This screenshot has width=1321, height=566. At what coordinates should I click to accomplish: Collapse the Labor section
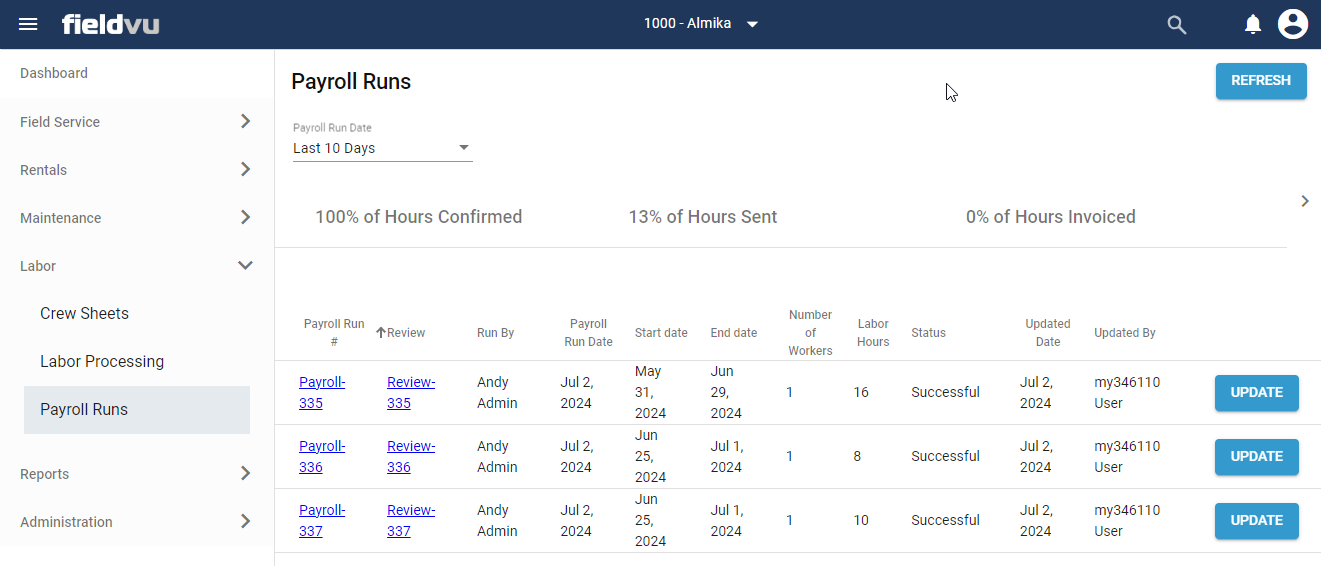coord(245,266)
